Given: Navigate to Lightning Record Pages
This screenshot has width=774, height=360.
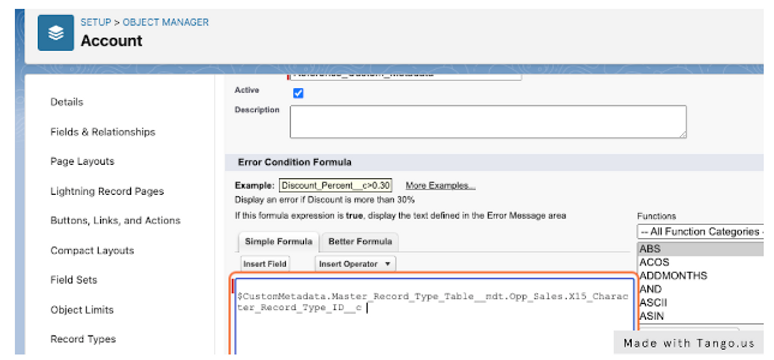Looking at the screenshot, I should (x=107, y=191).
